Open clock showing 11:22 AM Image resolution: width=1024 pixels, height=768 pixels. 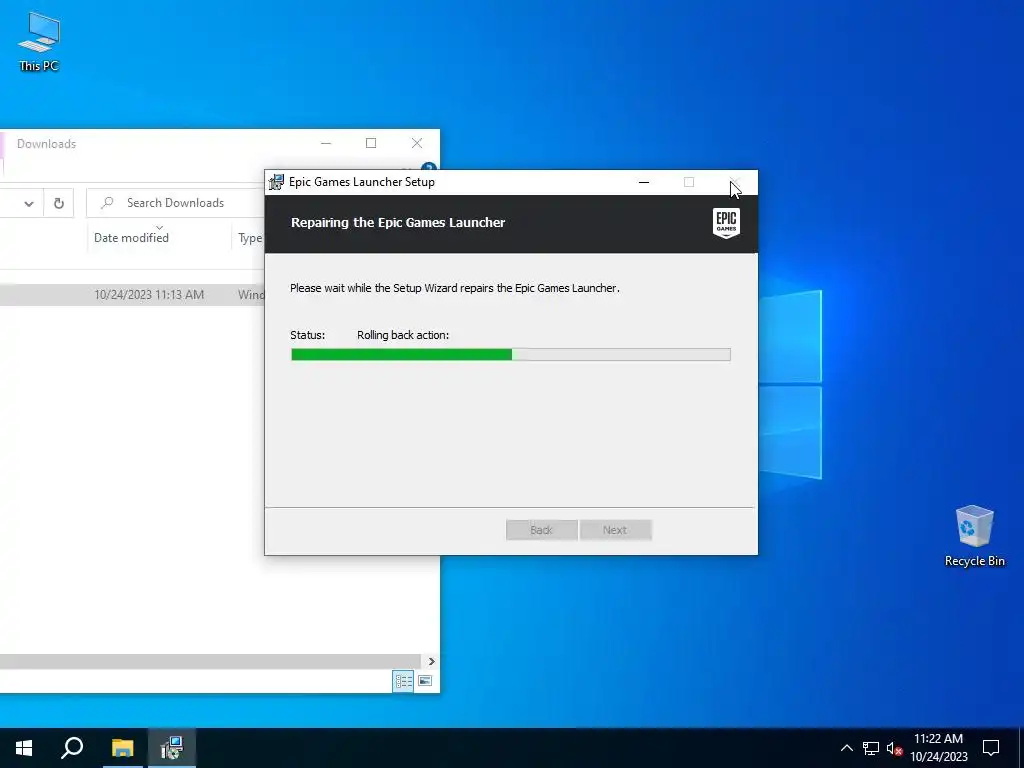(x=938, y=748)
